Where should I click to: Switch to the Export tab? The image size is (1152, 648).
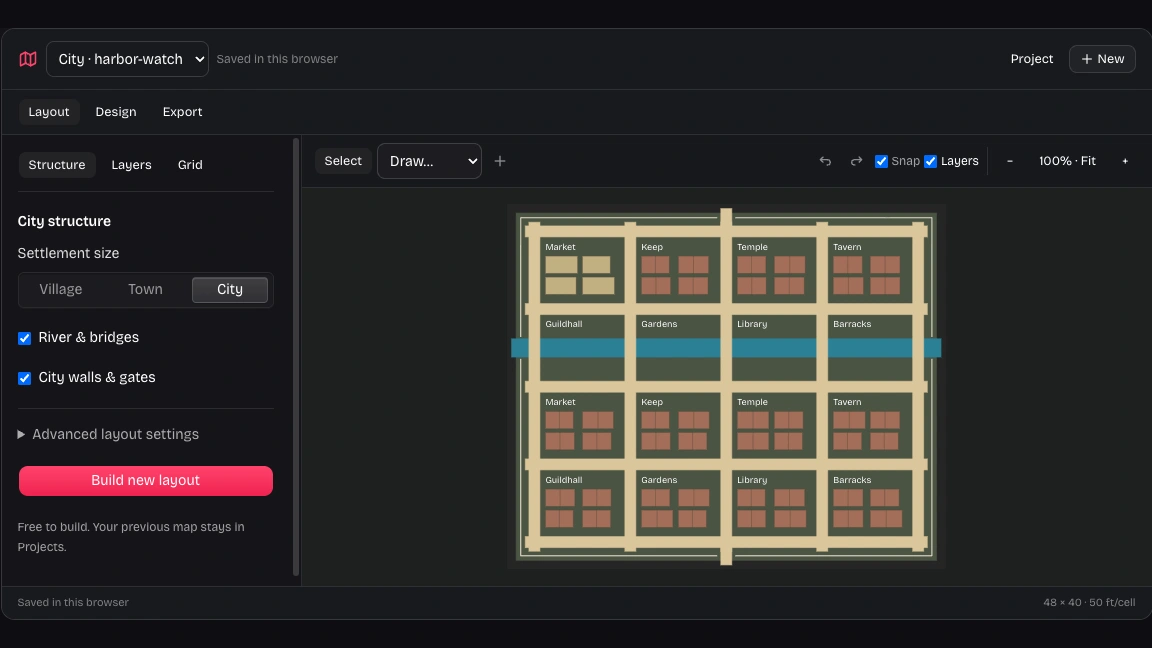(182, 112)
